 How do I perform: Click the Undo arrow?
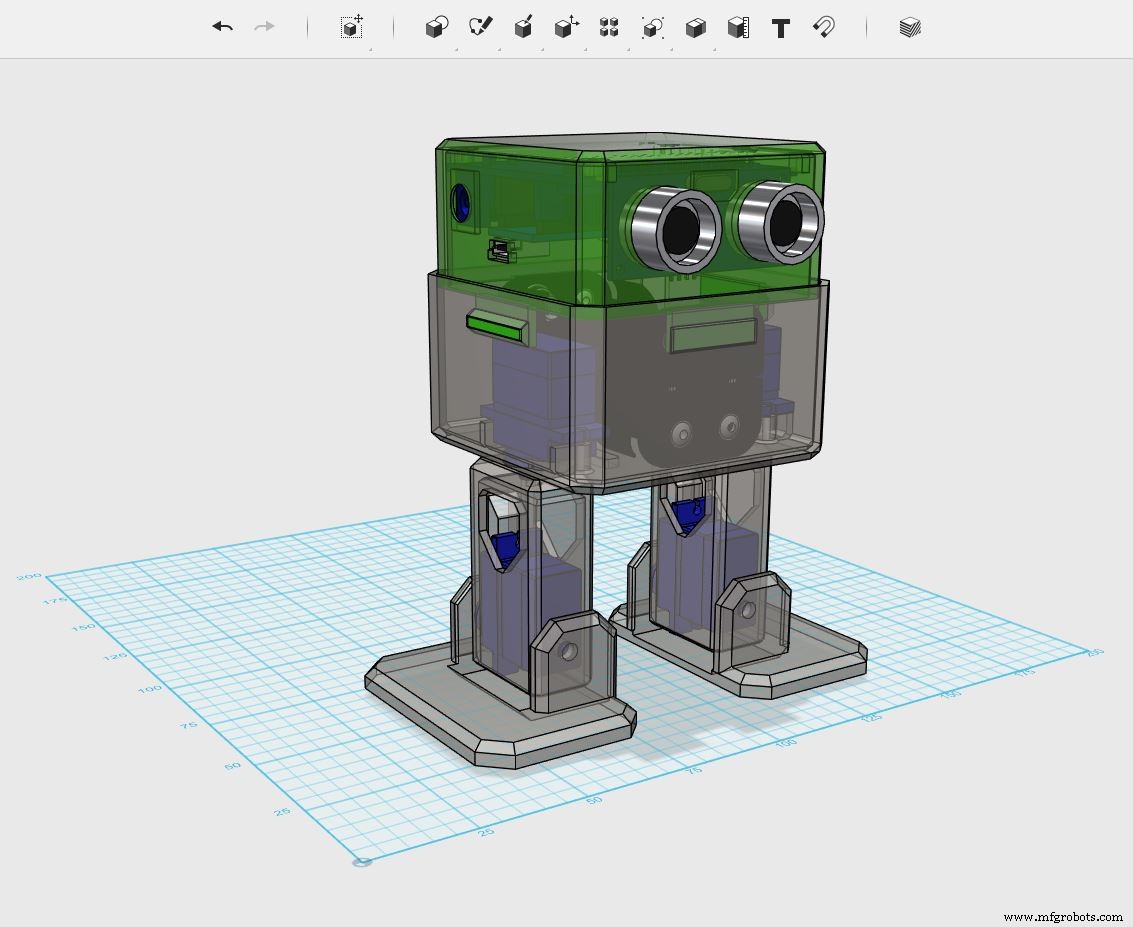[x=222, y=27]
